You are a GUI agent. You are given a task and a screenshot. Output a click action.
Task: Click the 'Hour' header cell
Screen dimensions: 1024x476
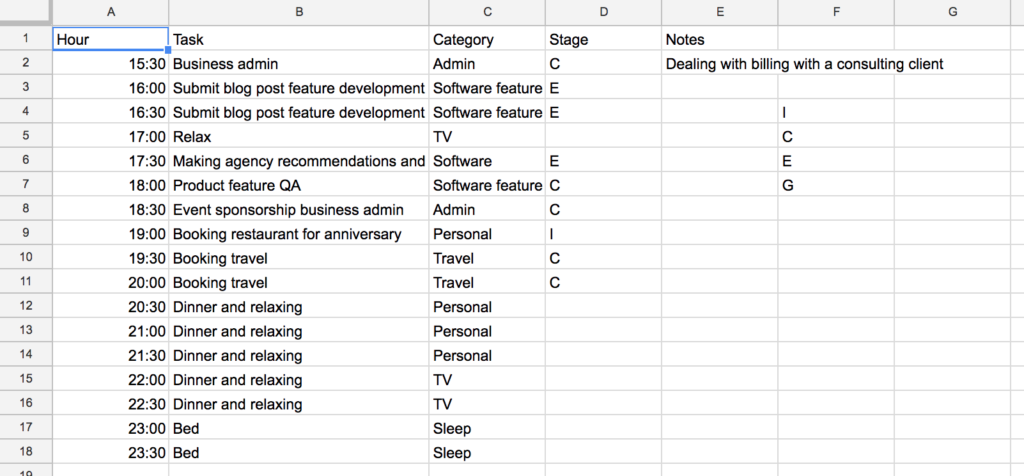click(110, 39)
